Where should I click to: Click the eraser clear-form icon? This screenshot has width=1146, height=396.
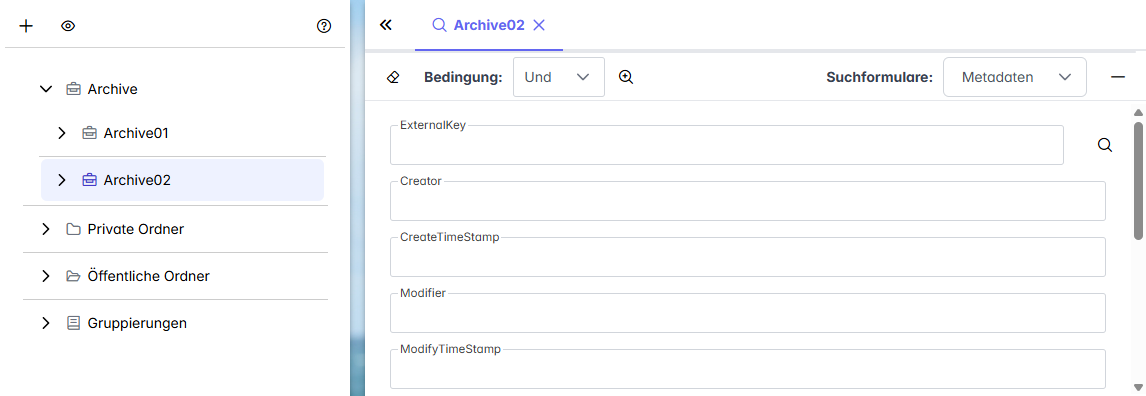[x=393, y=77]
